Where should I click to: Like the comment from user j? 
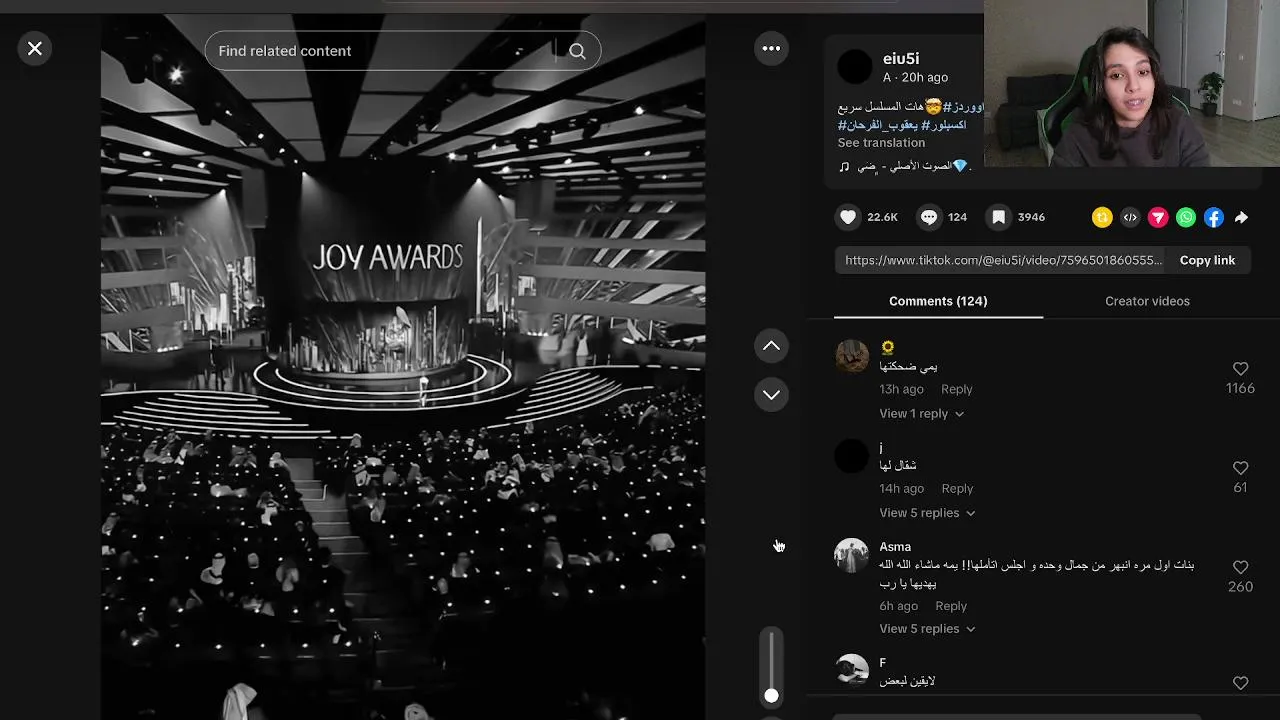1240,468
